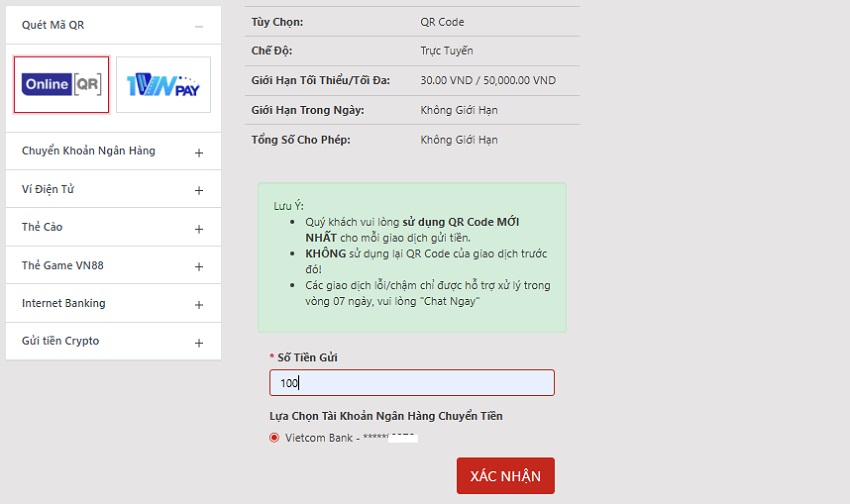Viewport: 850px width, 504px height.
Task: Click the Tùy Chọn label
Action: coord(277,22)
